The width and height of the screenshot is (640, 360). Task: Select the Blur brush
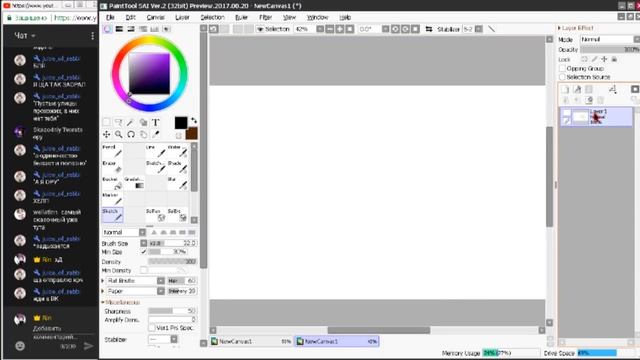click(178, 183)
